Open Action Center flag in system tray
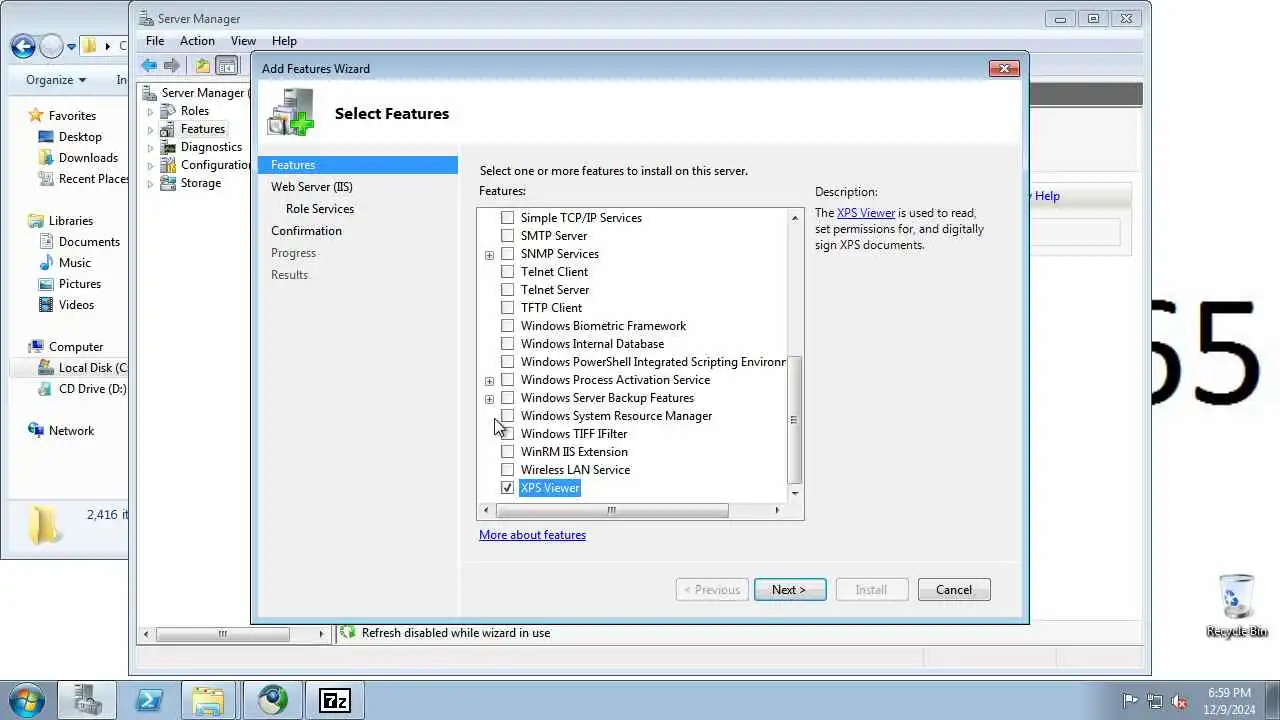Image resolution: width=1280 pixels, height=720 pixels. click(1130, 701)
